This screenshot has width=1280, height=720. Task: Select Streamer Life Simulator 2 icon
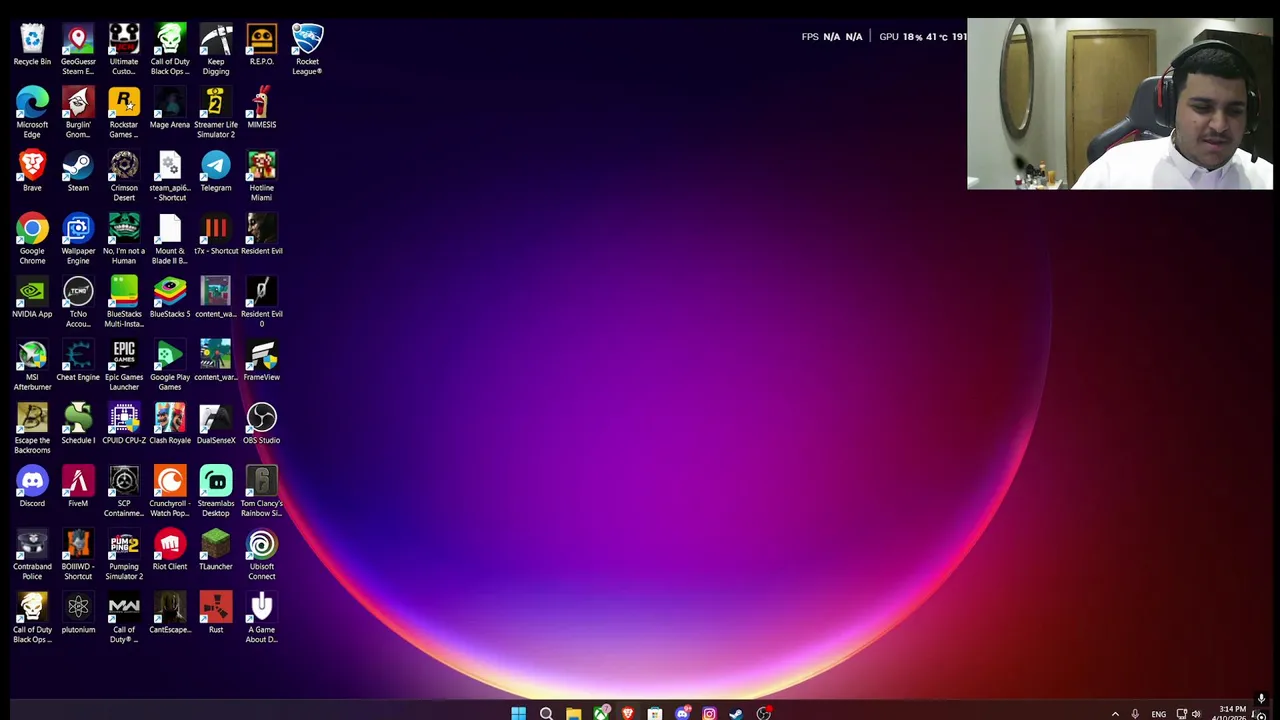[x=216, y=113]
